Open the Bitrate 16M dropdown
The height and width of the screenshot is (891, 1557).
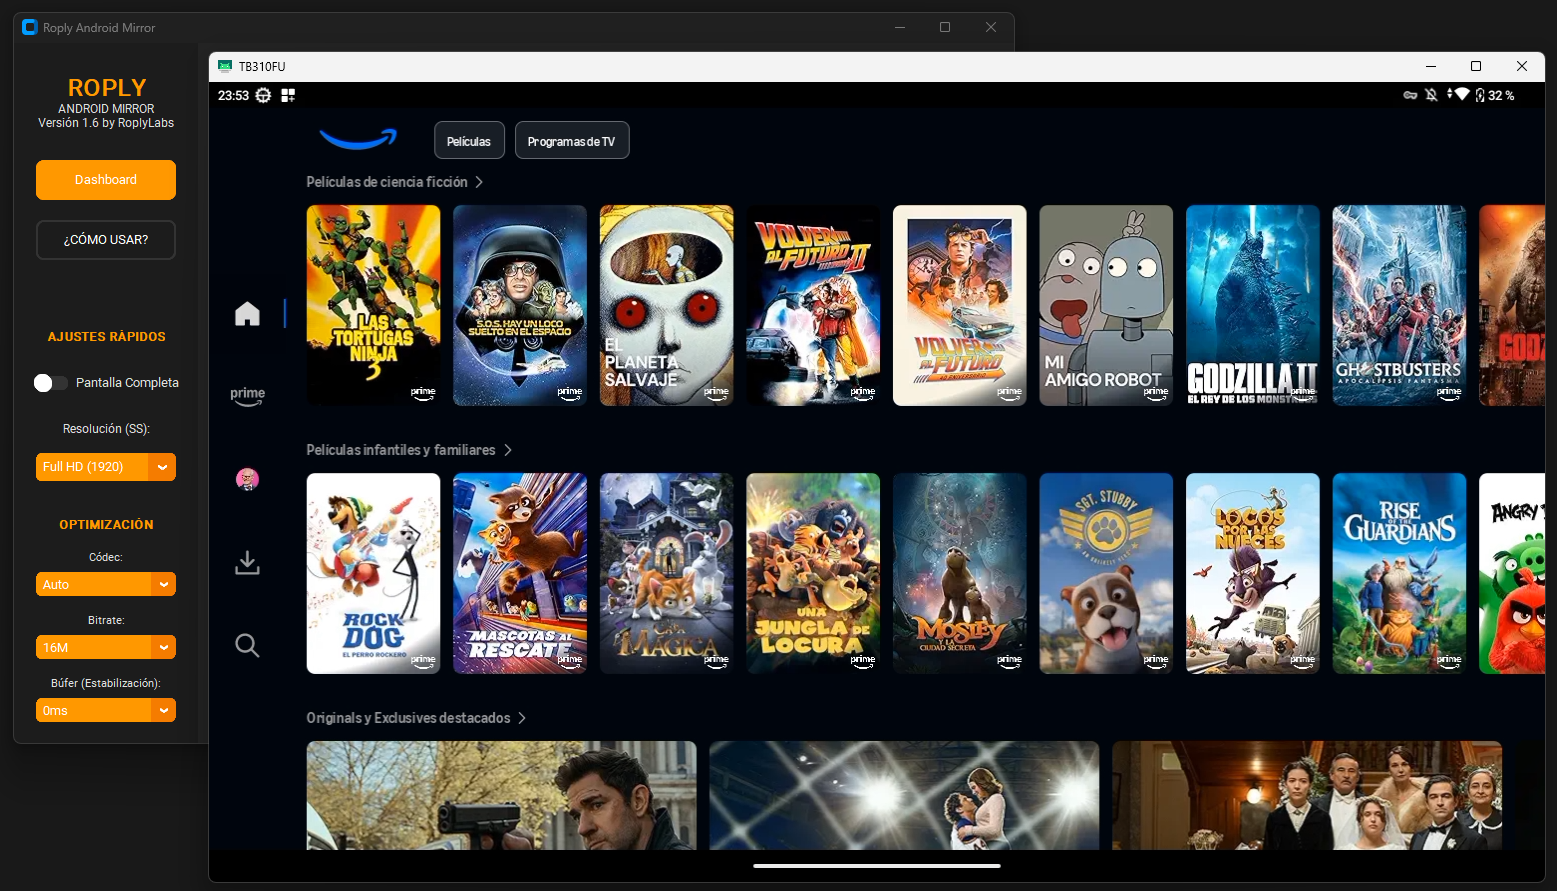pos(106,647)
